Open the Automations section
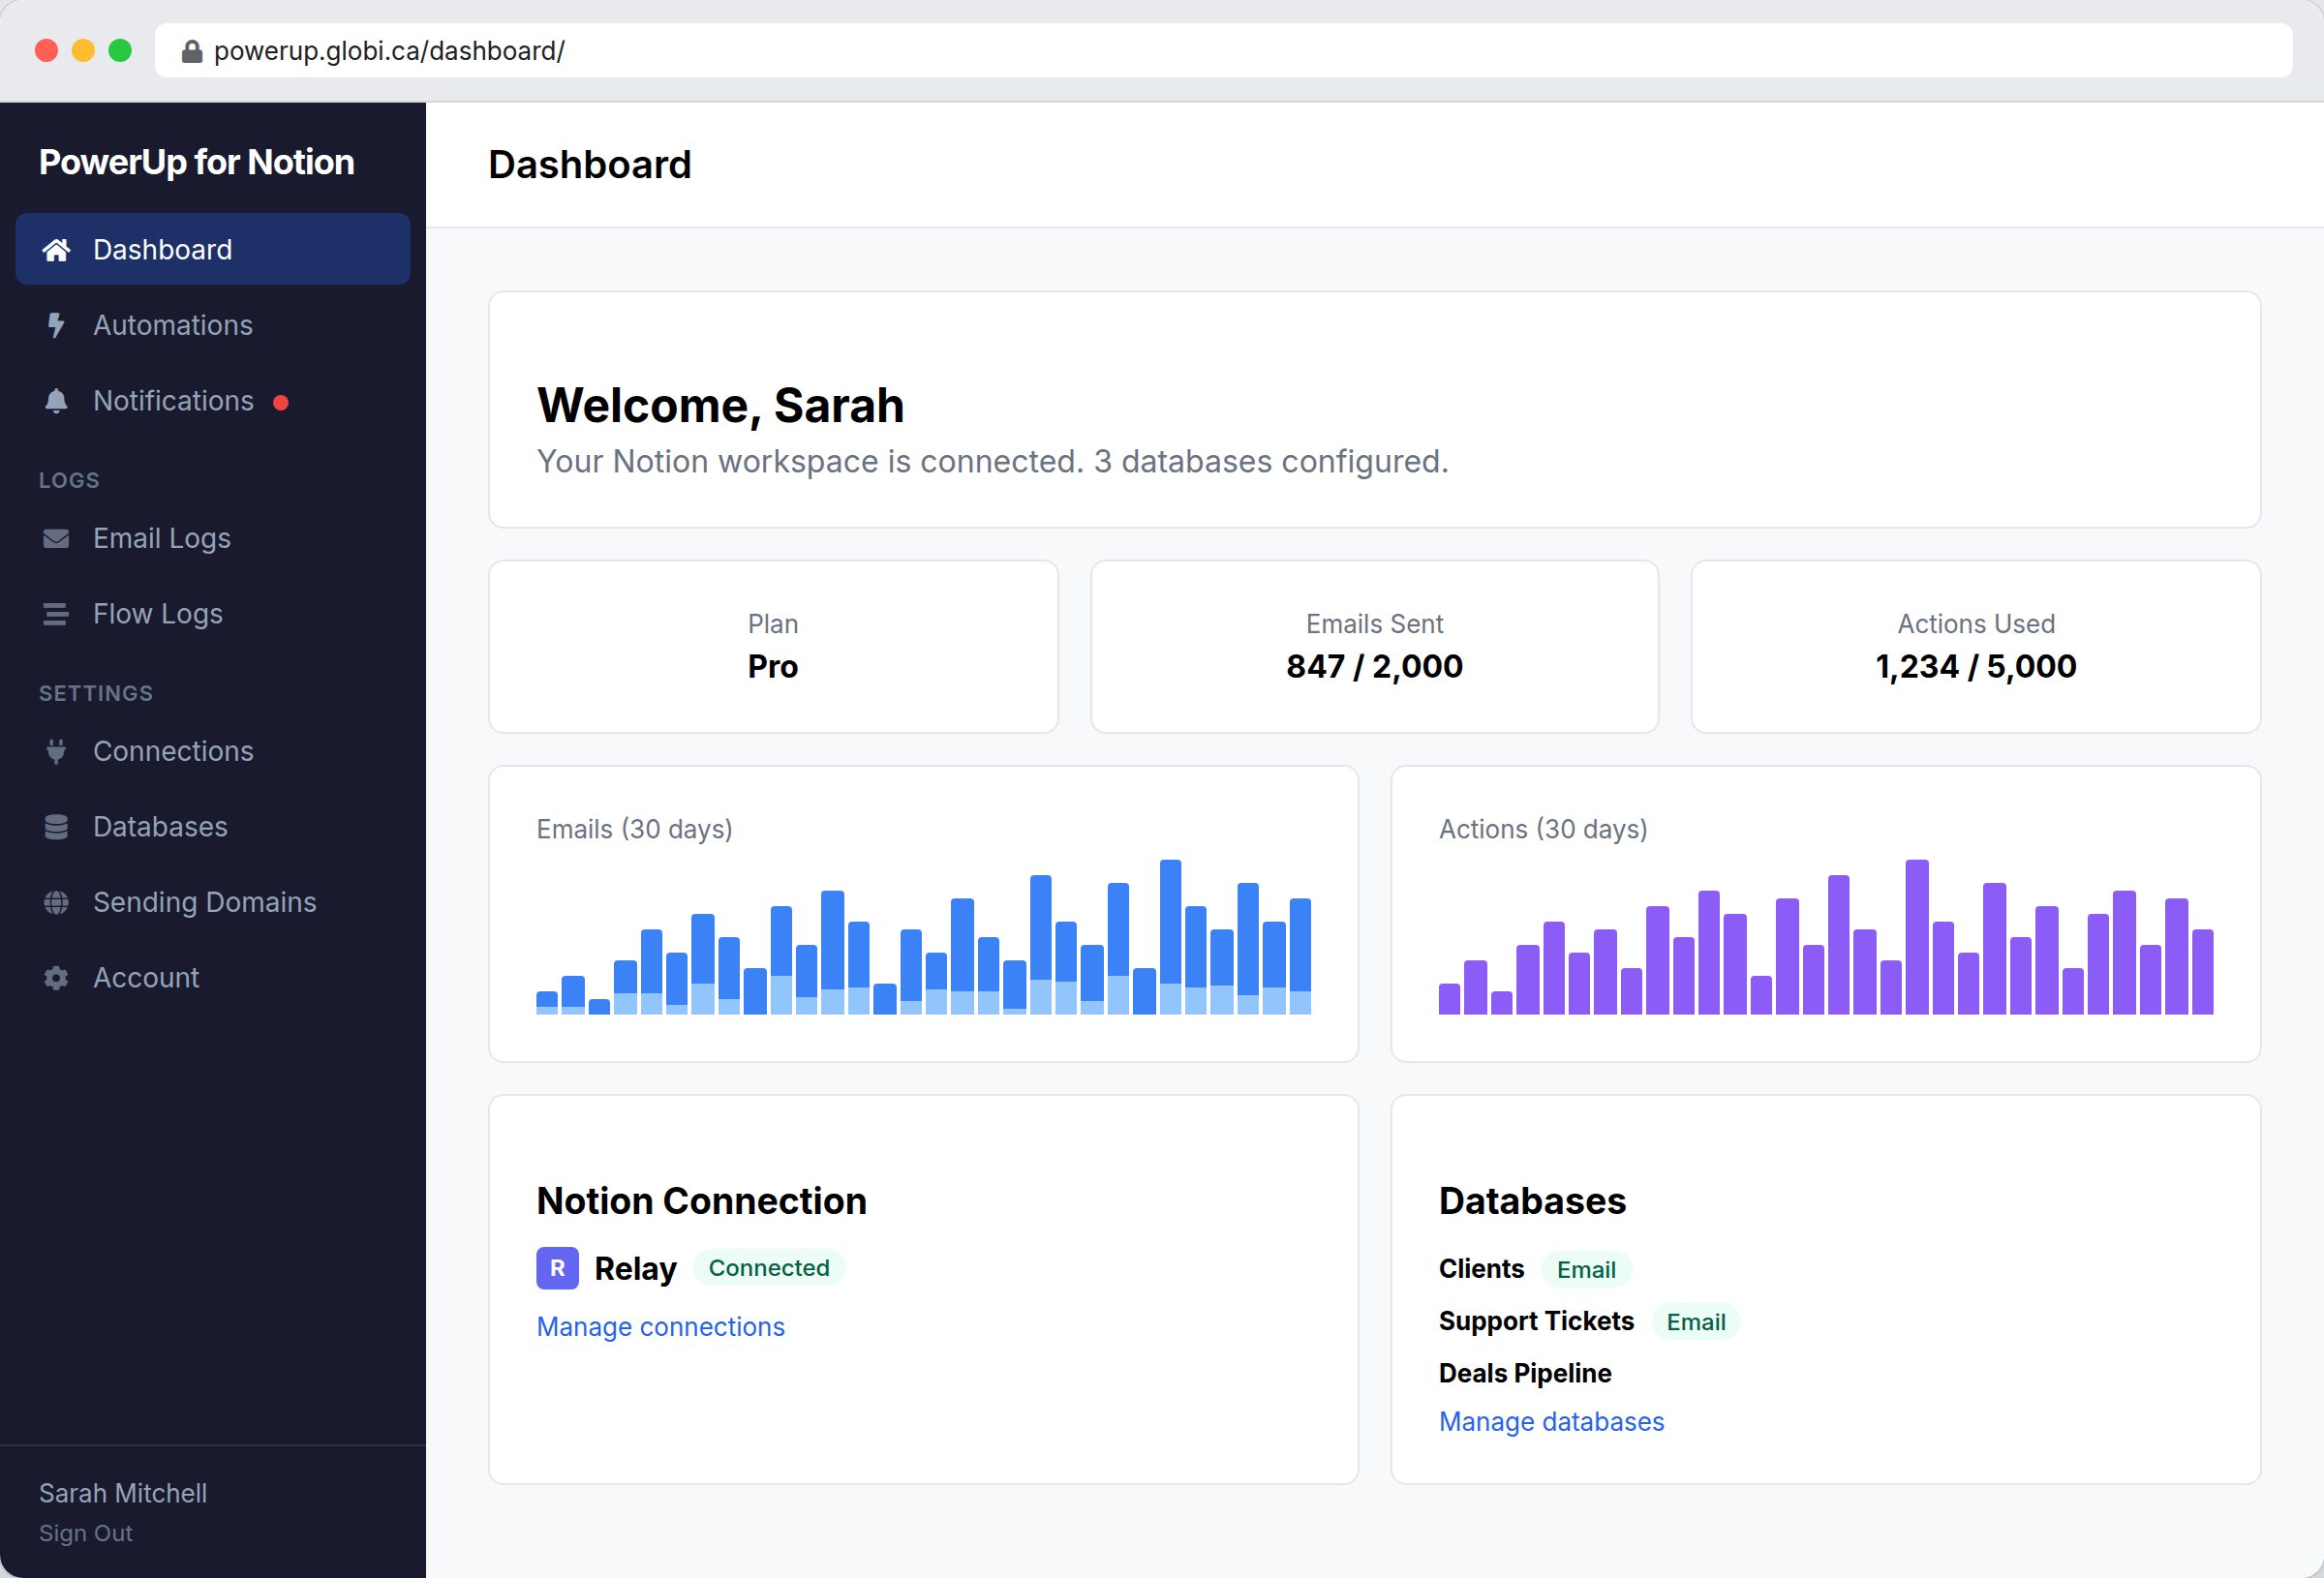The height and width of the screenshot is (1578, 2324). pyautogui.click(x=173, y=325)
